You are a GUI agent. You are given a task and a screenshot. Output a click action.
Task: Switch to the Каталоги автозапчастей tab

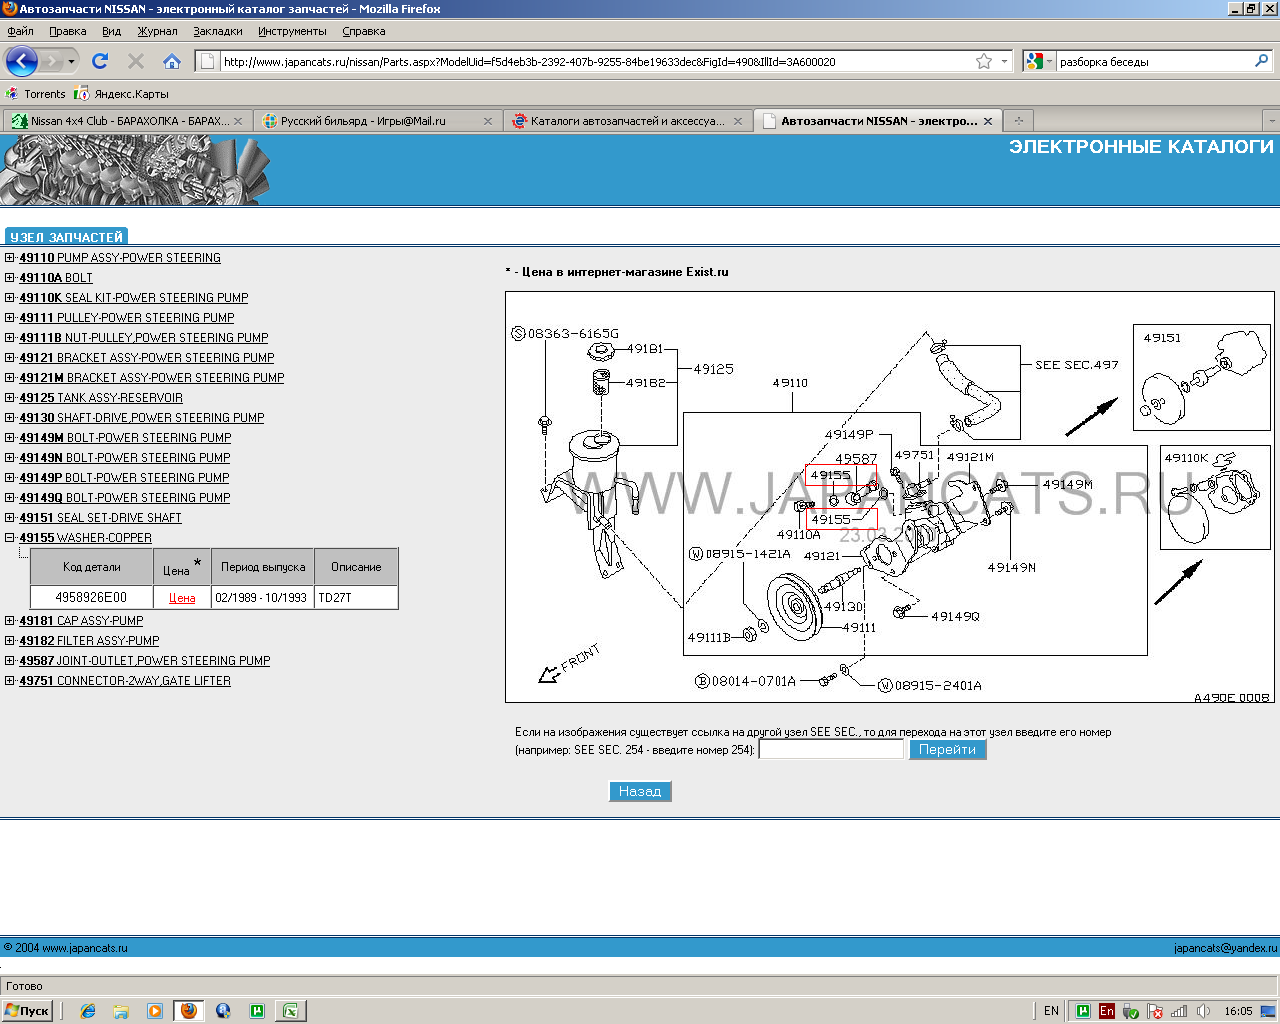pos(626,121)
